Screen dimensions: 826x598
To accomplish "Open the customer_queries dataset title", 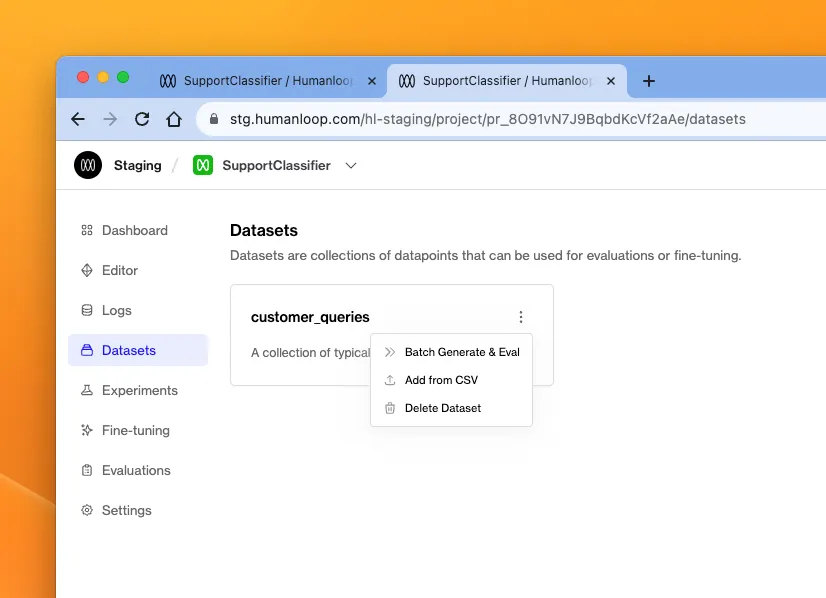I will pyautogui.click(x=310, y=317).
